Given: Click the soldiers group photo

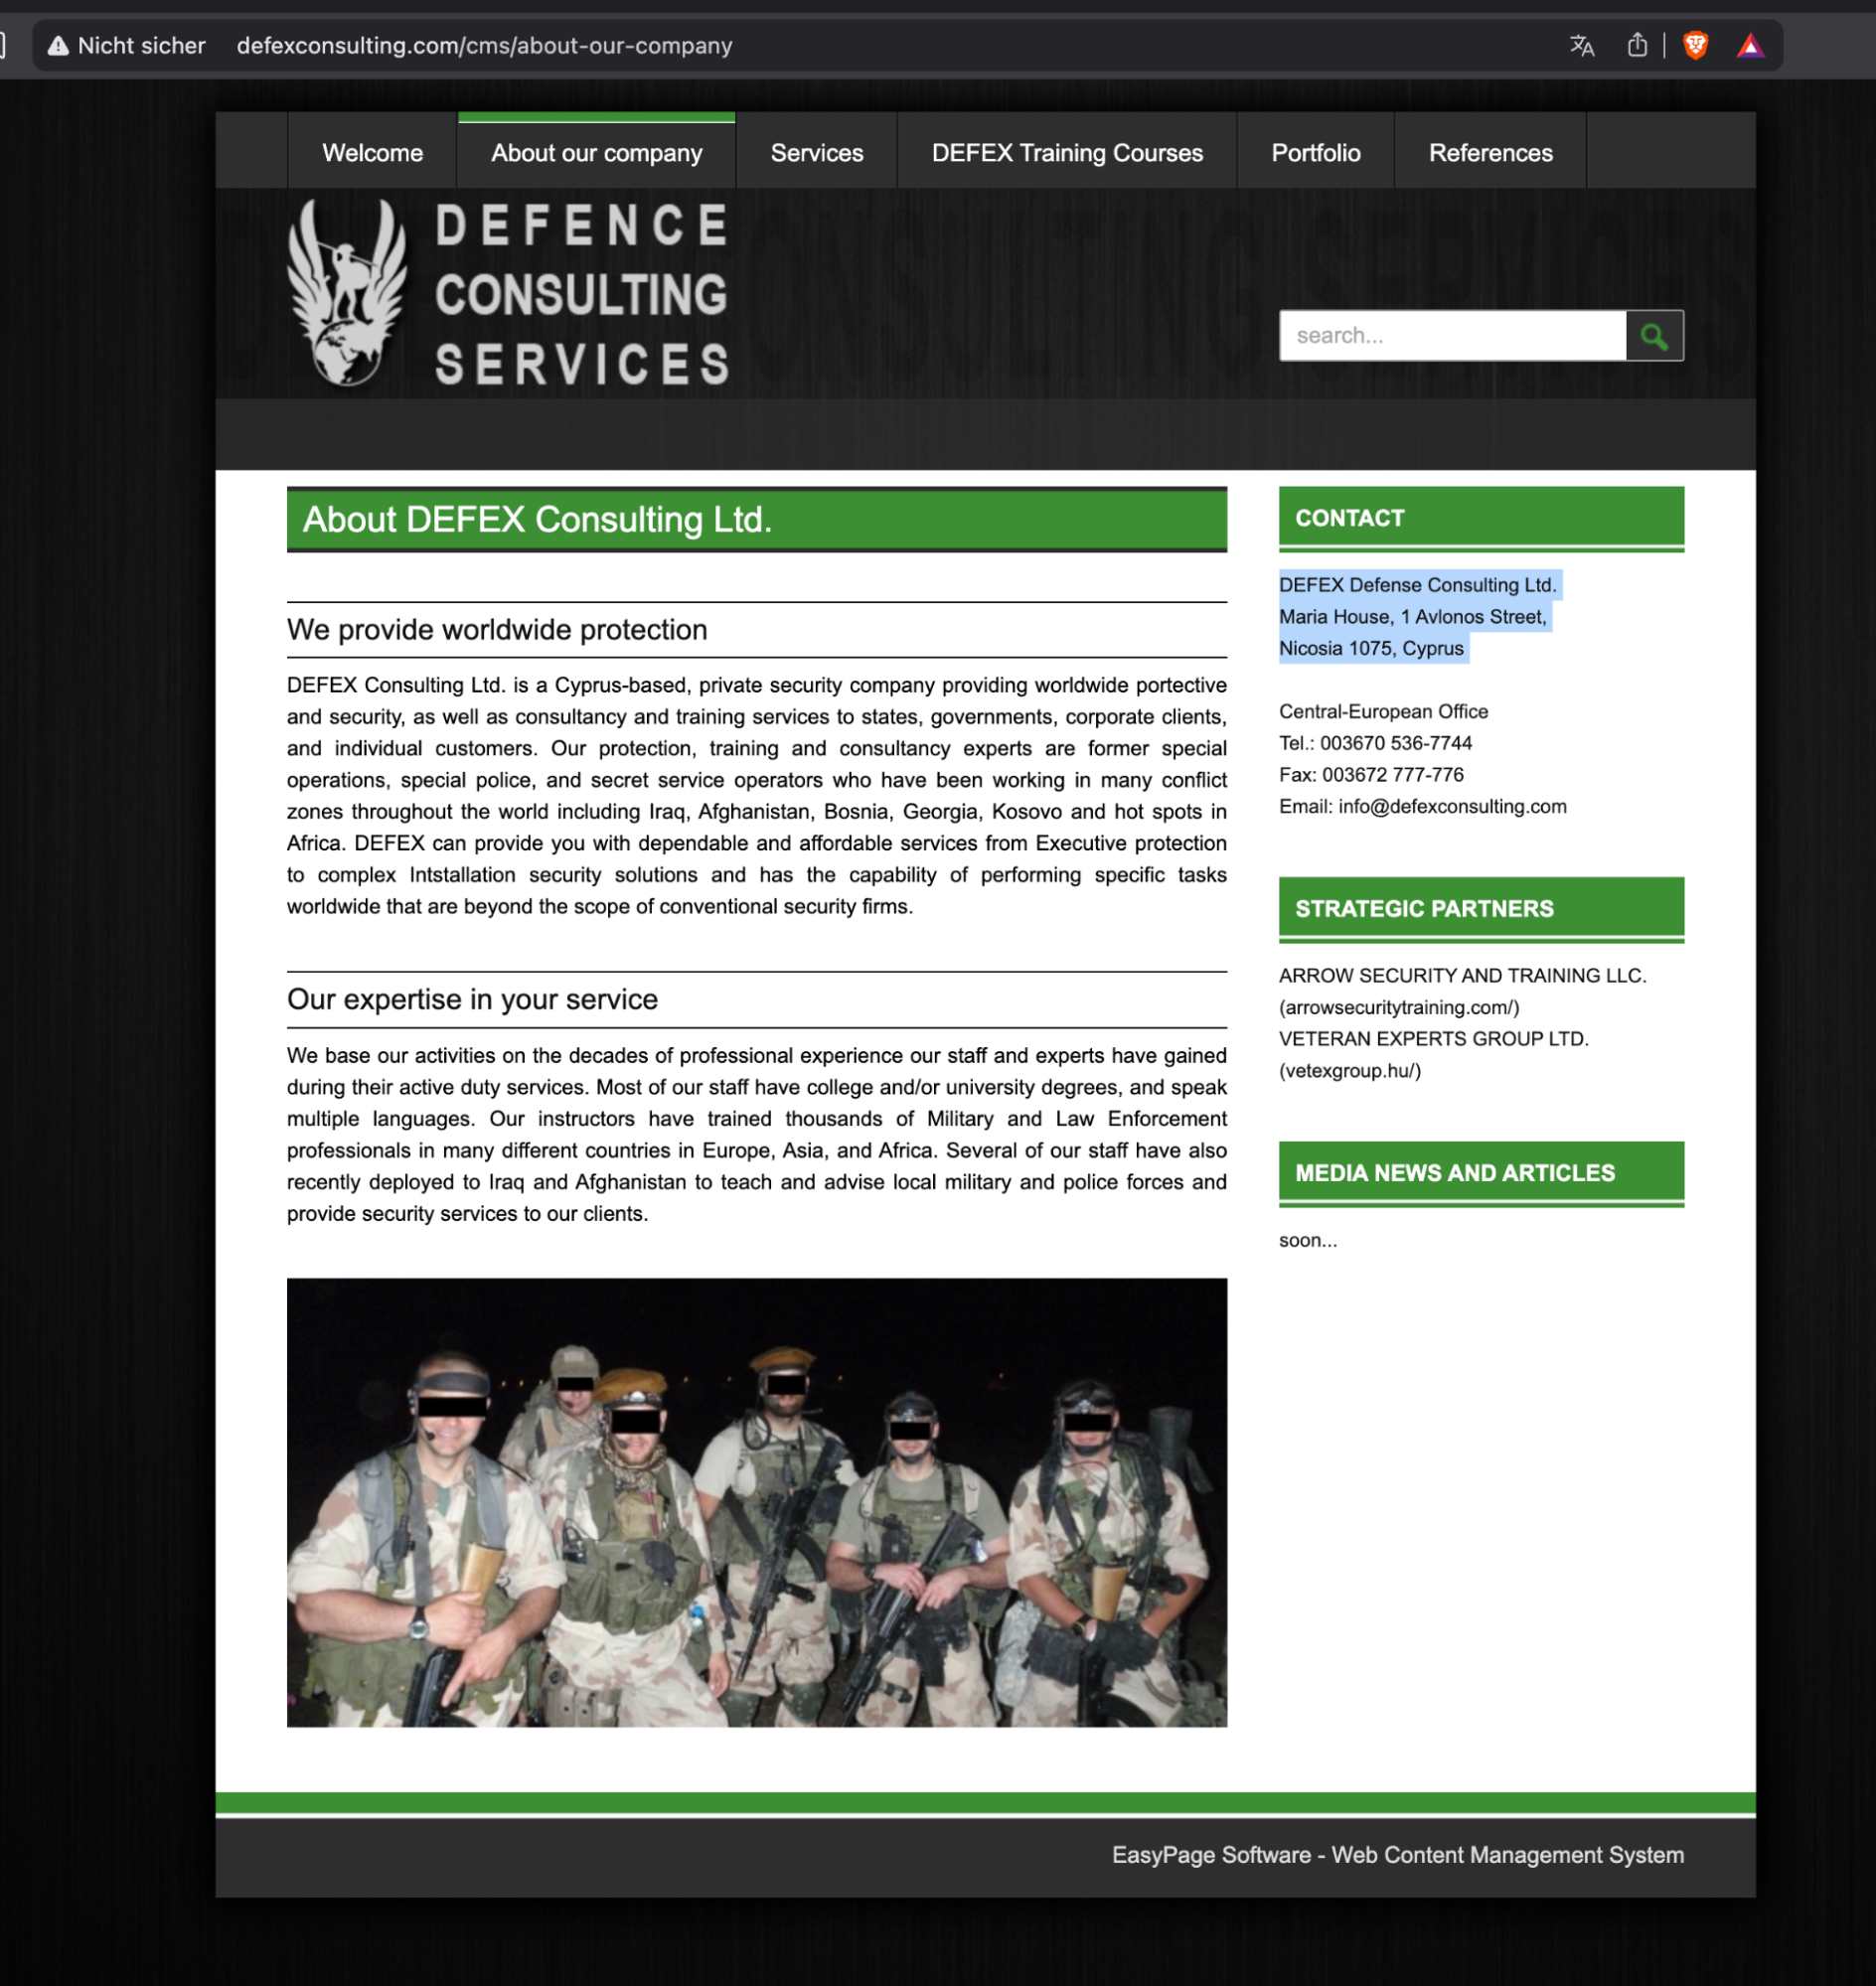Looking at the screenshot, I should tap(756, 1502).
